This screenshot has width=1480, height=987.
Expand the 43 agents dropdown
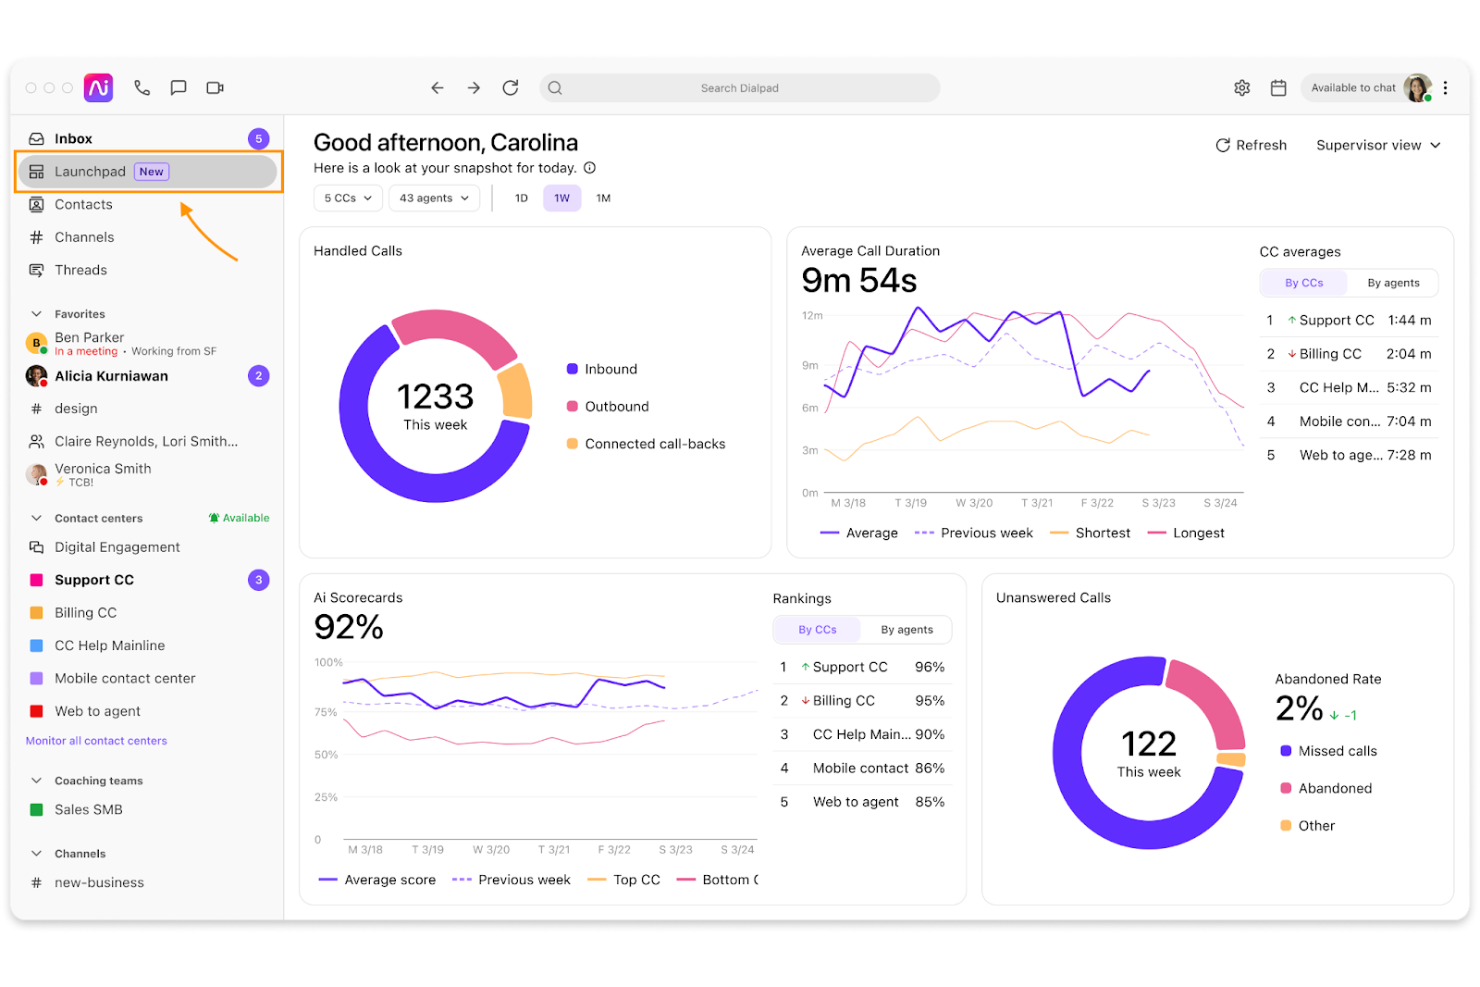[434, 198]
